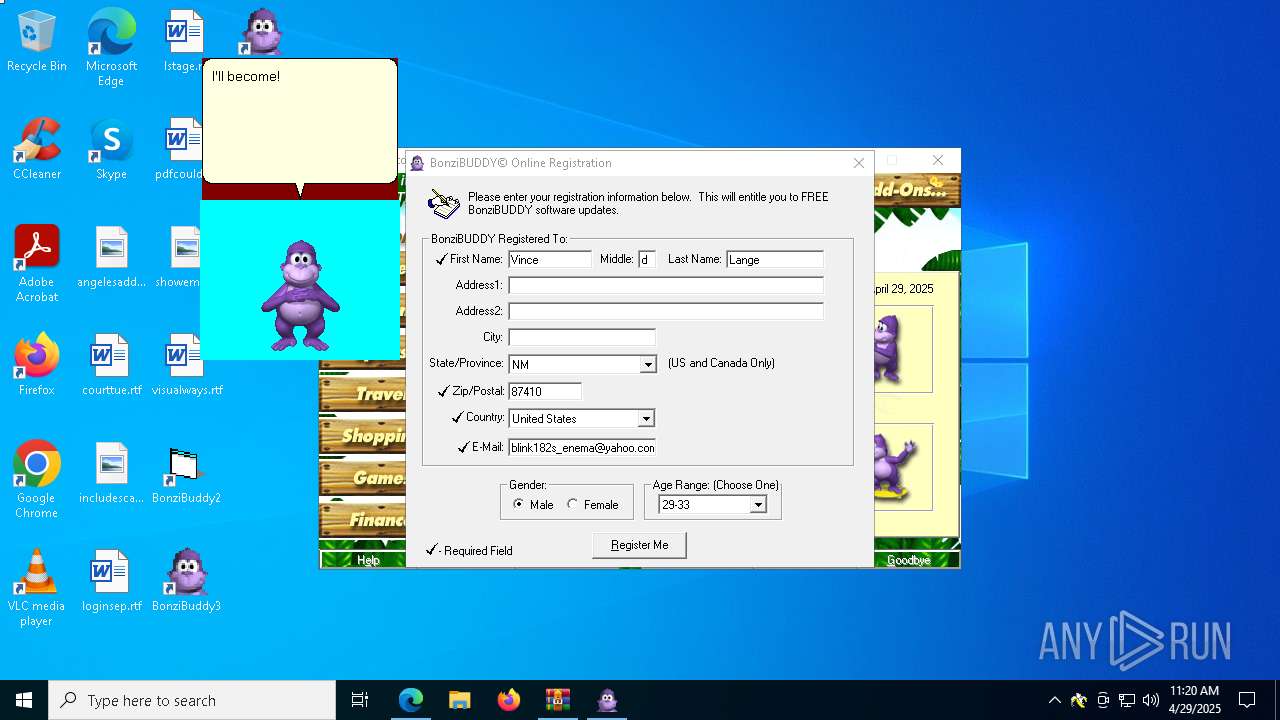Image resolution: width=1280 pixels, height=720 pixels.
Task: Open File Explorer from the taskbar
Action: [460, 700]
